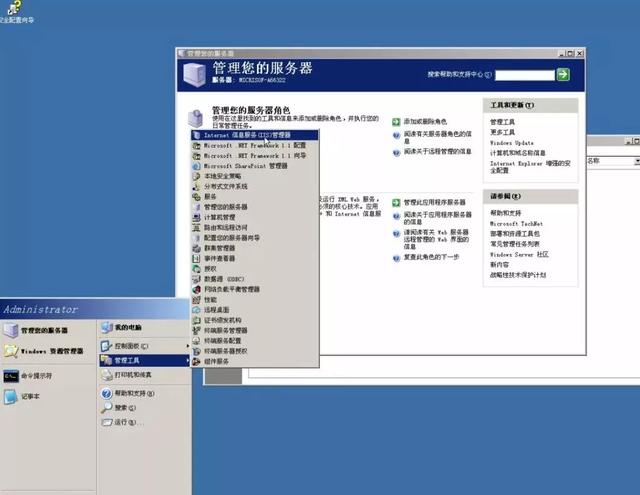This screenshot has height=495, width=640.
Task: Expand 管理工具 item in Start menu
Action: (x=145, y=360)
